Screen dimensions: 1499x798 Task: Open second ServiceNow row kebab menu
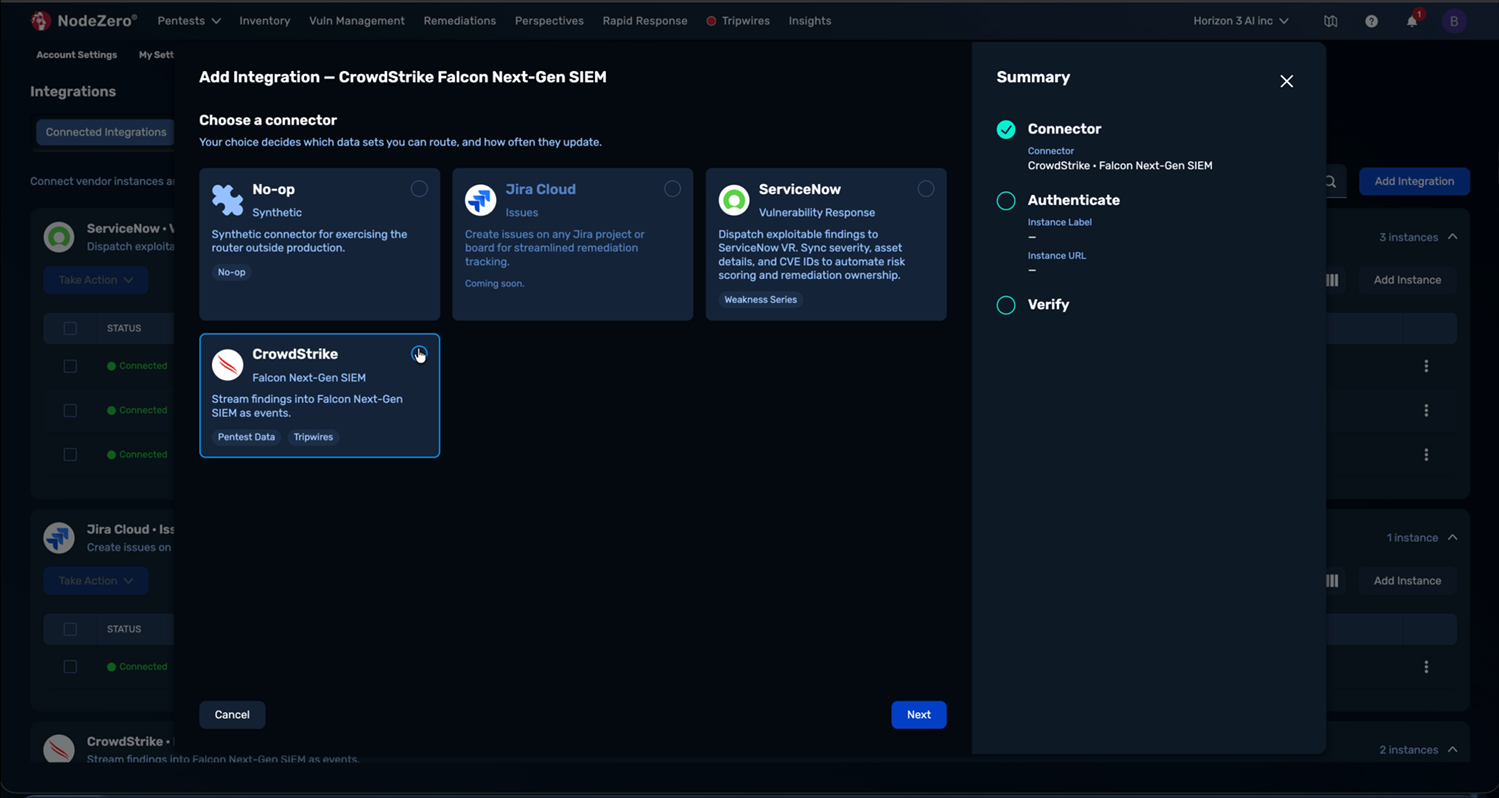(x=1426, y=410)
